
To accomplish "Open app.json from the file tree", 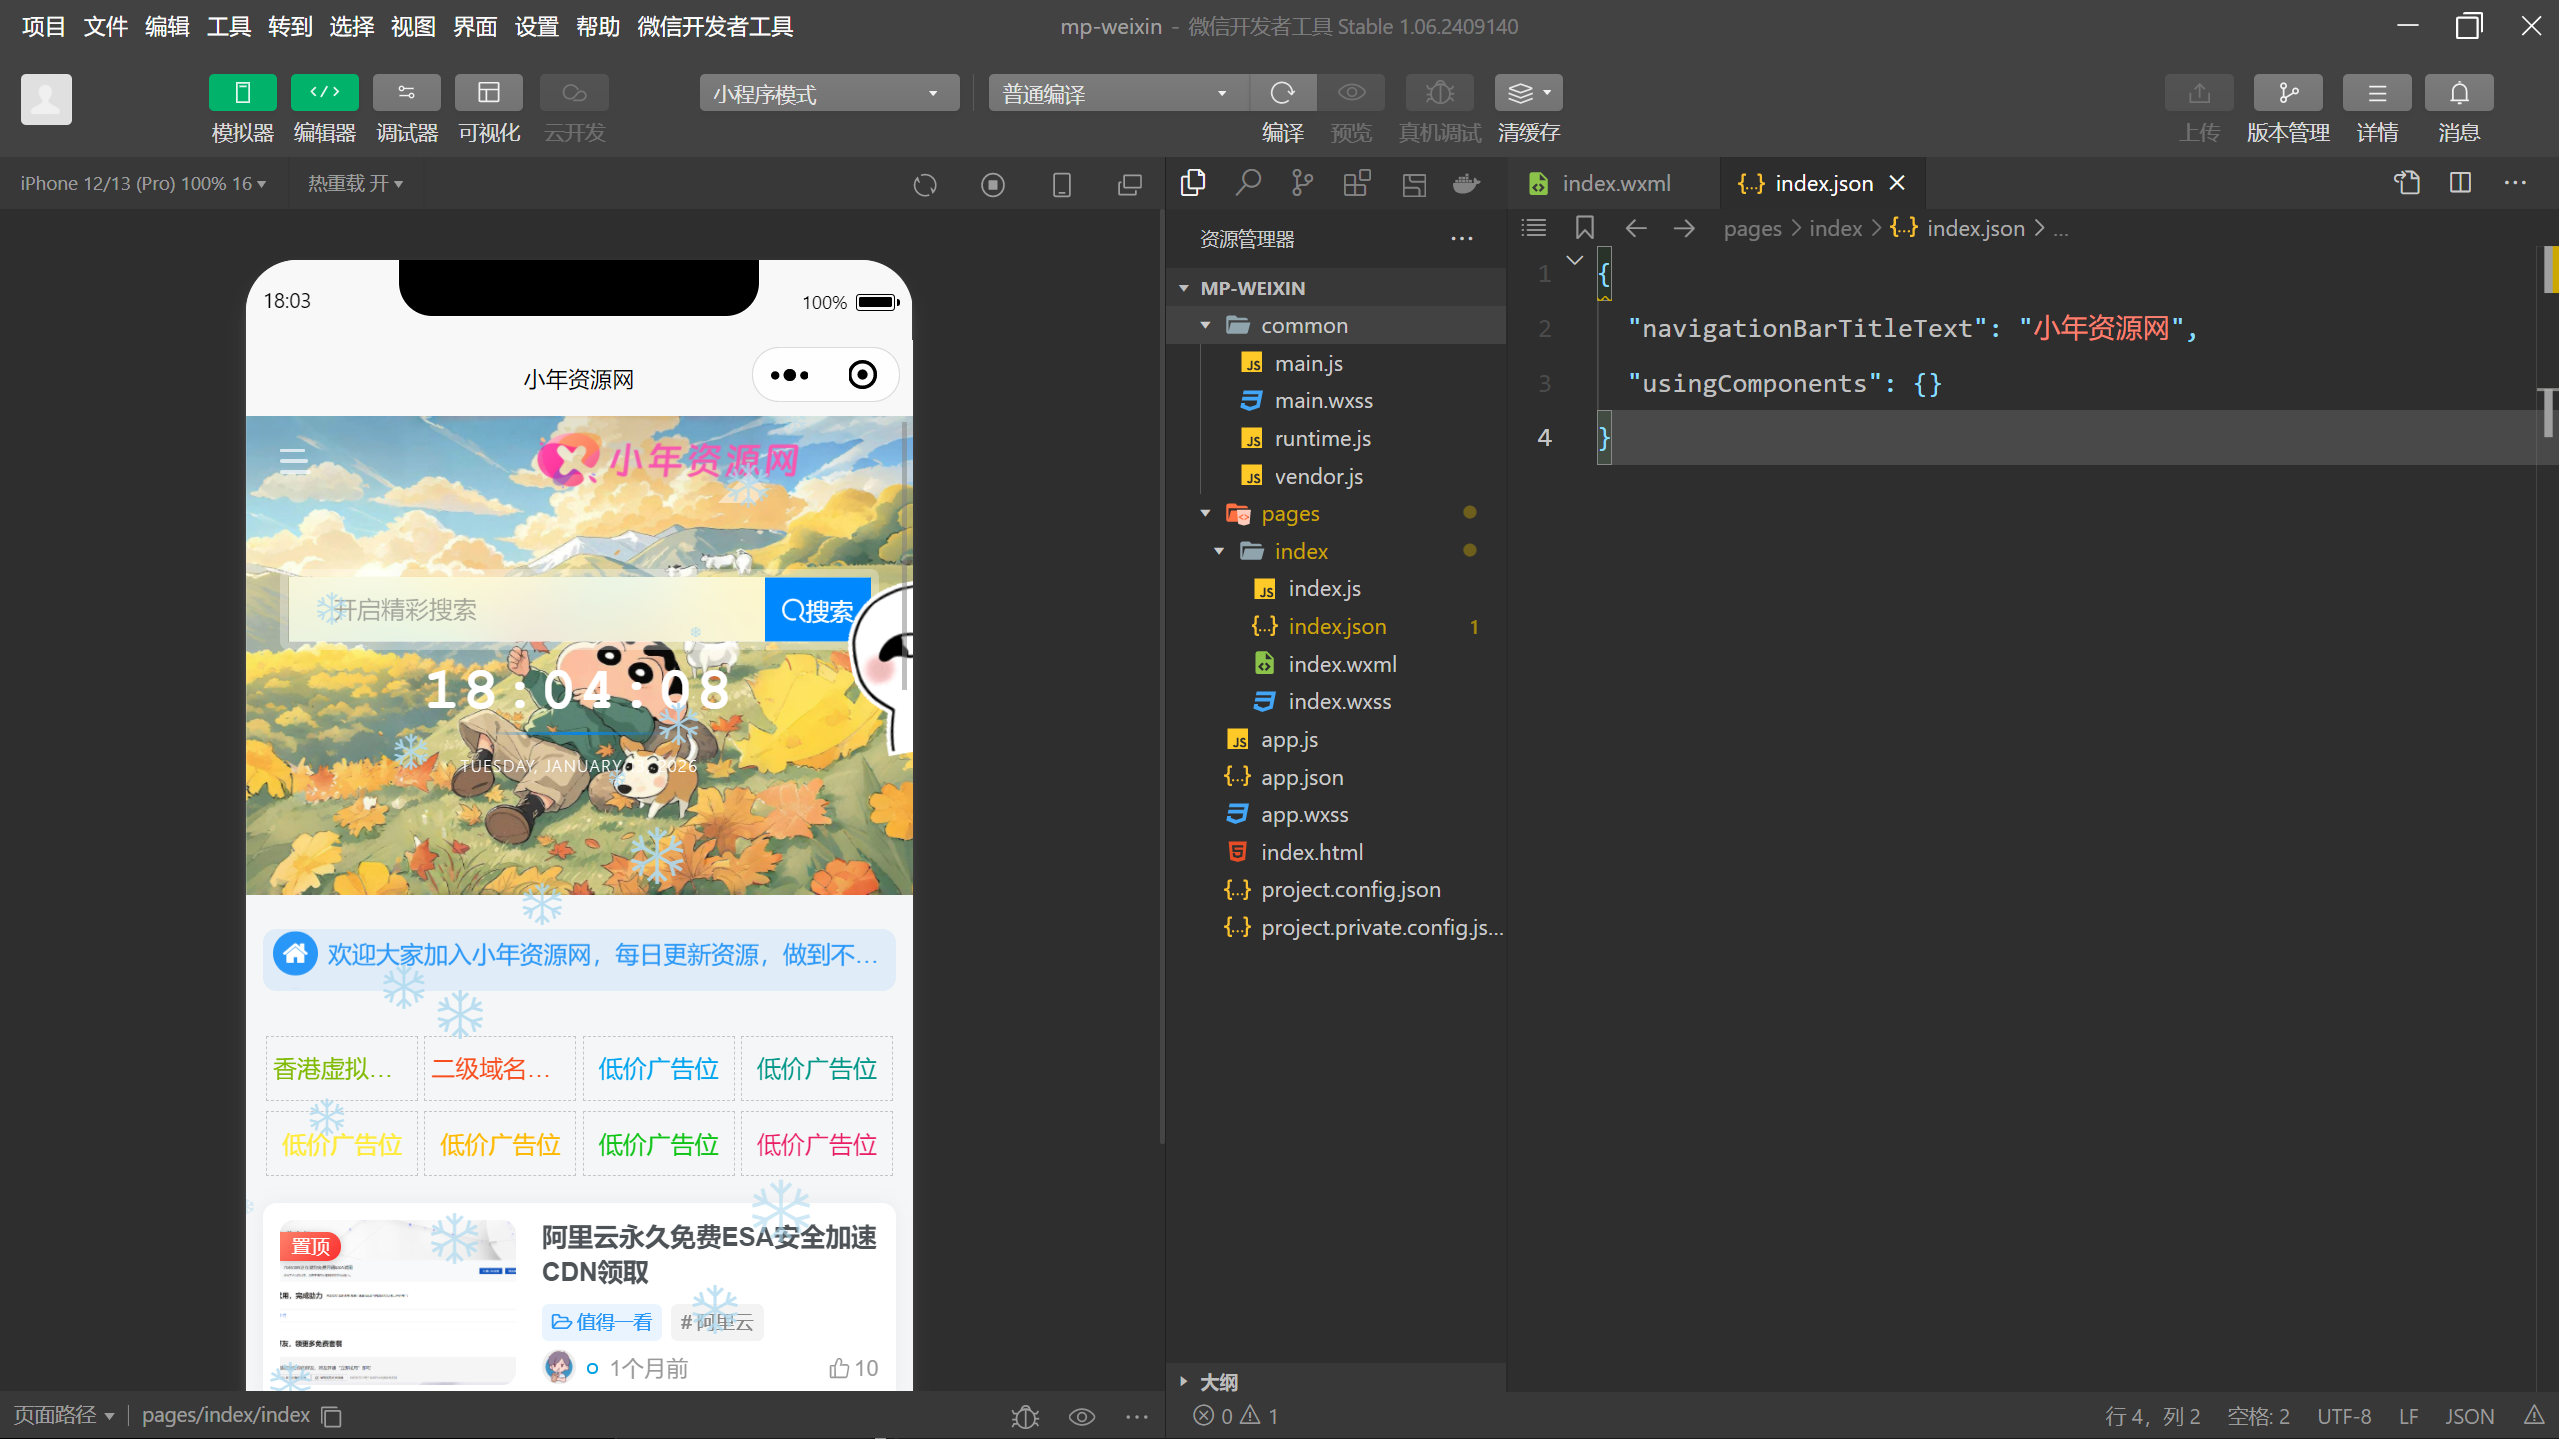I will (1302, 777).
